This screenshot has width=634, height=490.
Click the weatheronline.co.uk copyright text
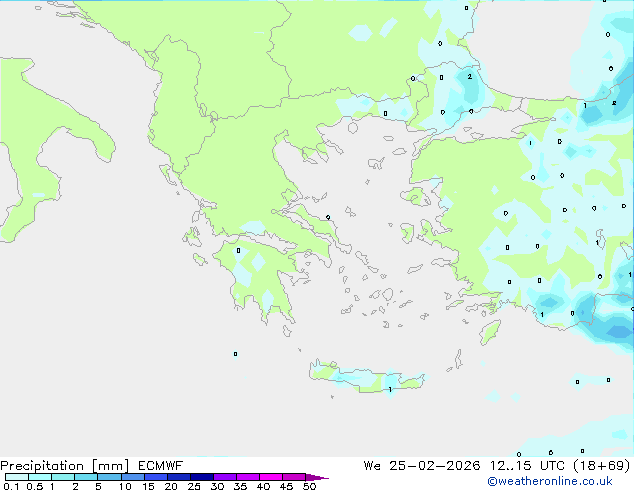(550, 481)
